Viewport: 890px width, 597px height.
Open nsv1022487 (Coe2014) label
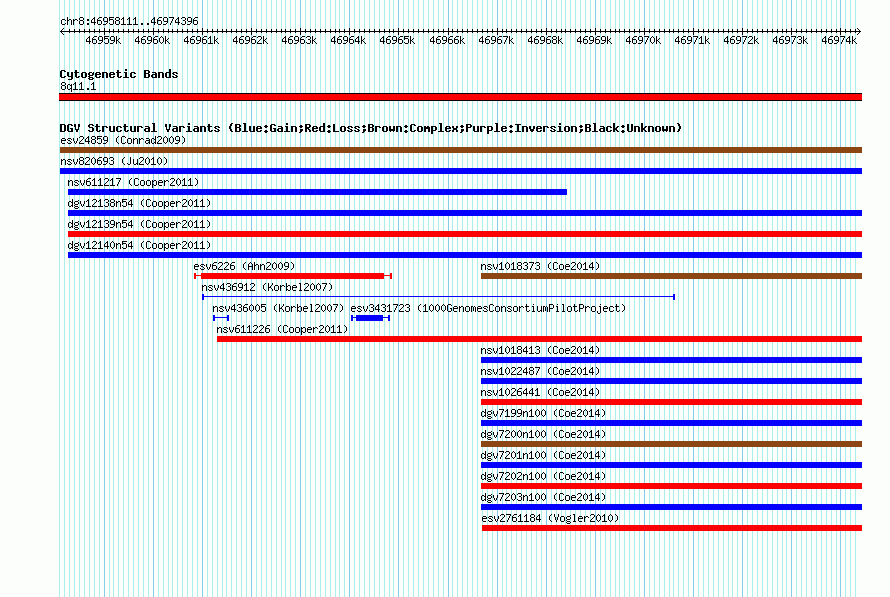pos(540,371)
